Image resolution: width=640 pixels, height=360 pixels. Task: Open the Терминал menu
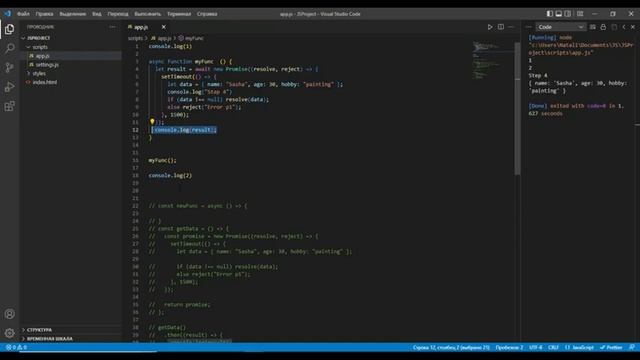click(179, 14)
